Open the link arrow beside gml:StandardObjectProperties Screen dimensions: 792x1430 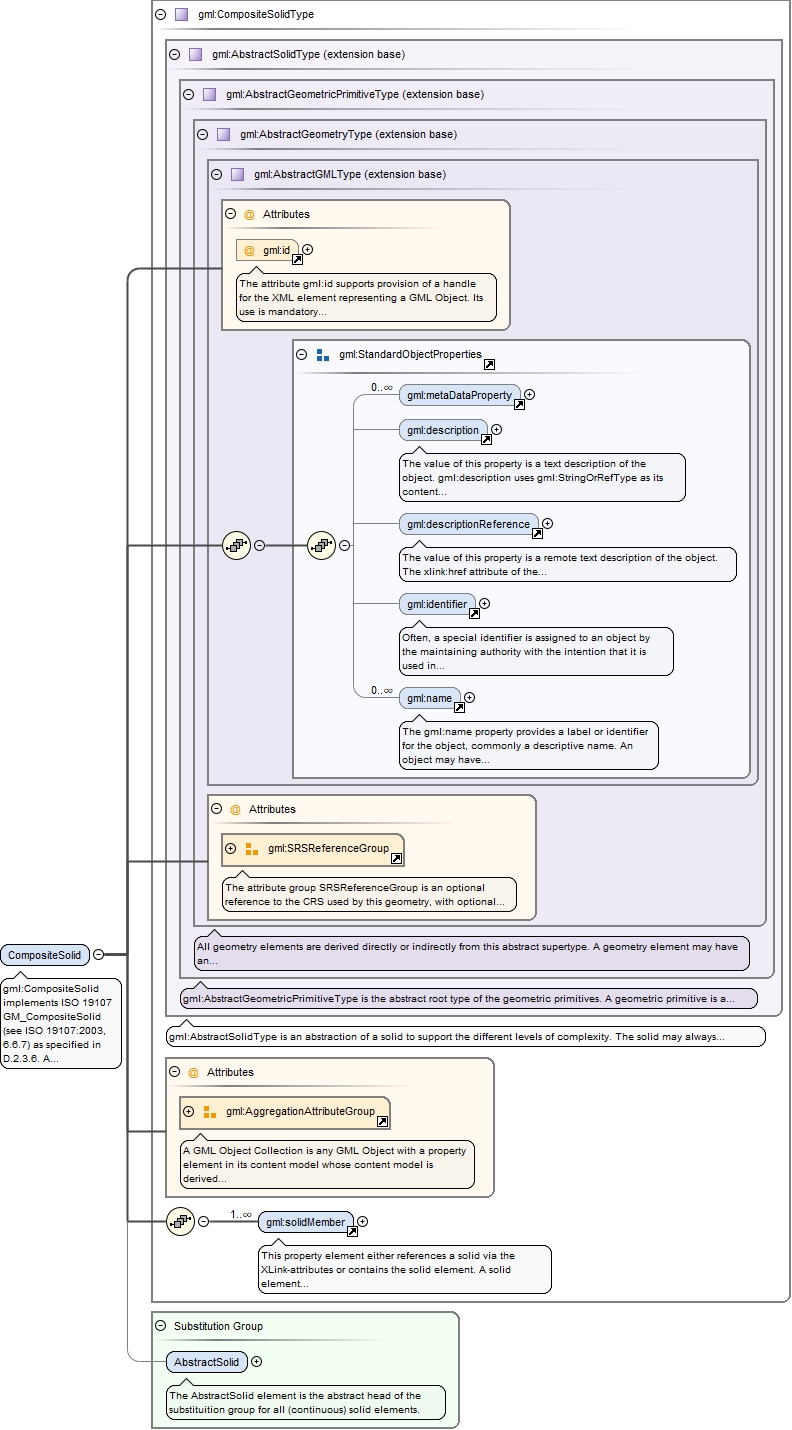tap(489, 364)
